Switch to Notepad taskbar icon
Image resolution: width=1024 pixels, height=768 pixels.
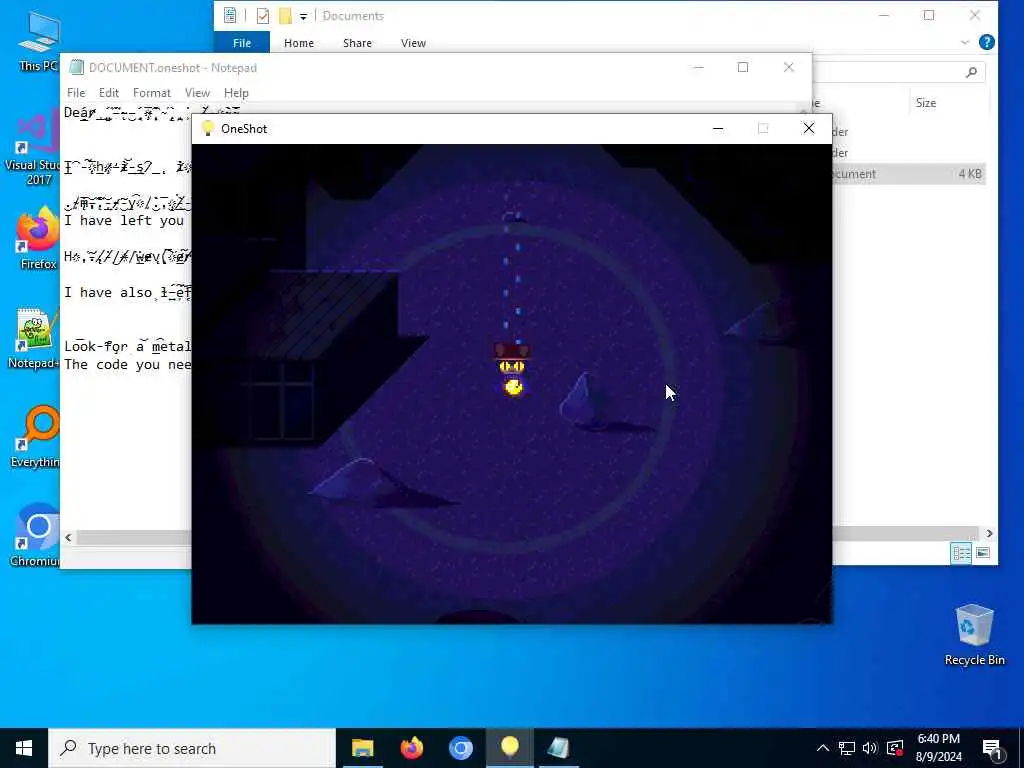pos(558,748)
